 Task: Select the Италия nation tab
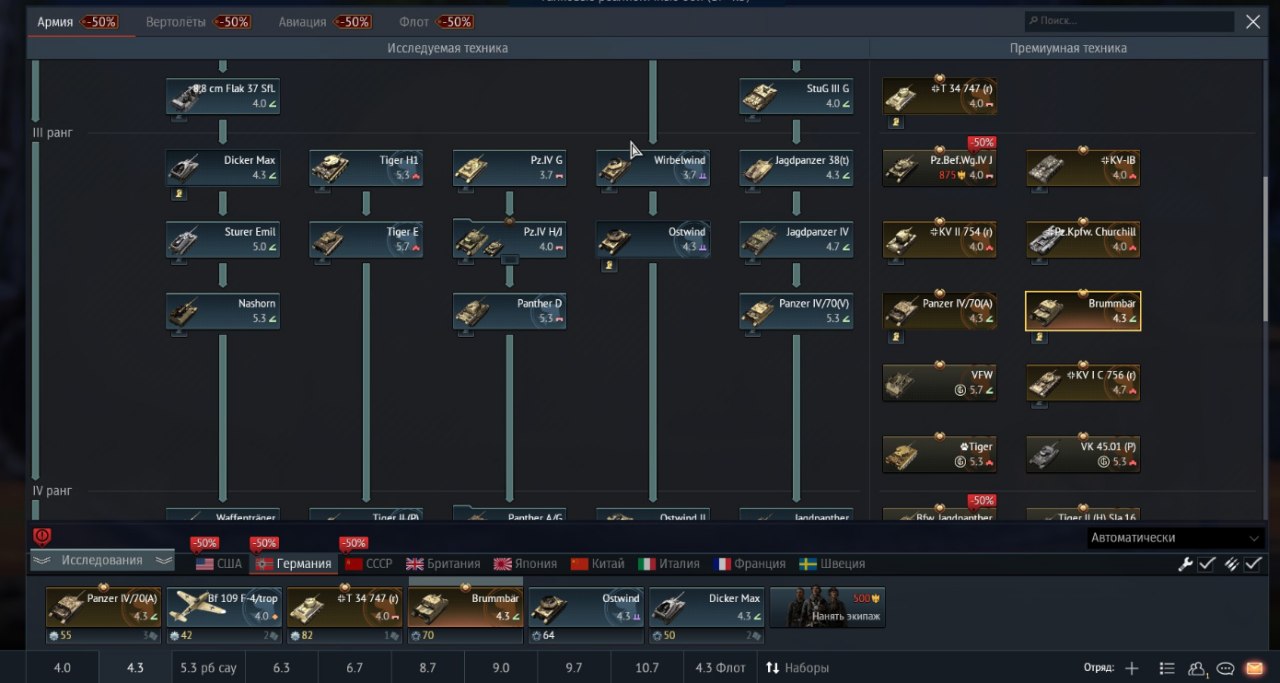pyautogui.click(x=669, y=564)
